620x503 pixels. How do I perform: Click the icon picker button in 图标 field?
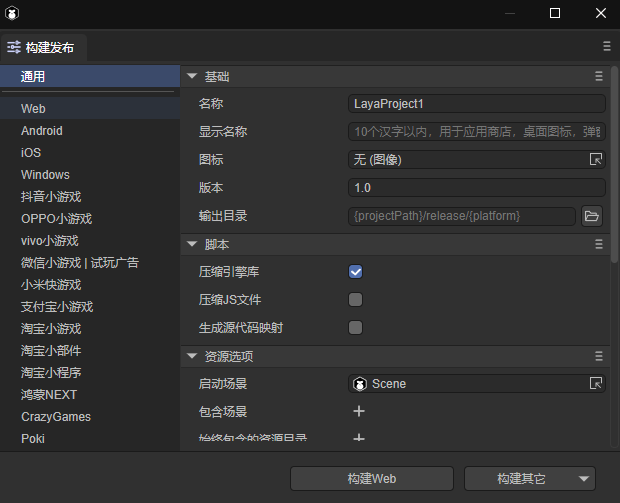click(x=595, y=160)
